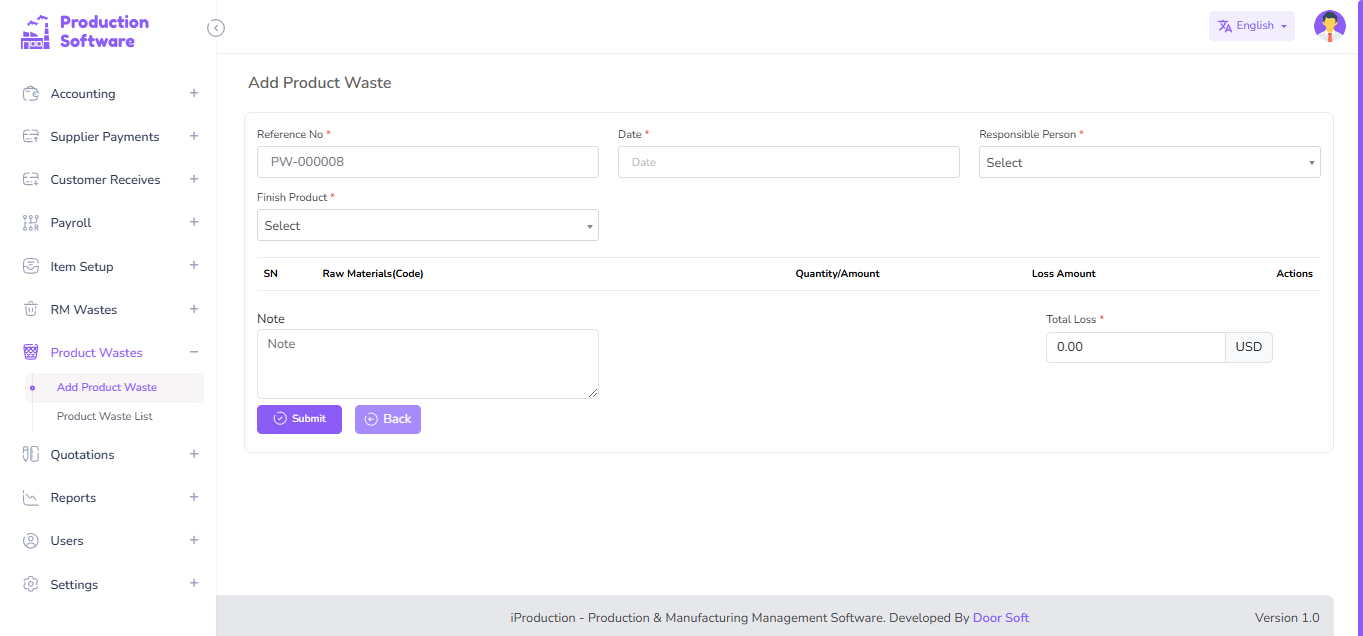Collapse the Product Wastes menu section

point(194,352)
